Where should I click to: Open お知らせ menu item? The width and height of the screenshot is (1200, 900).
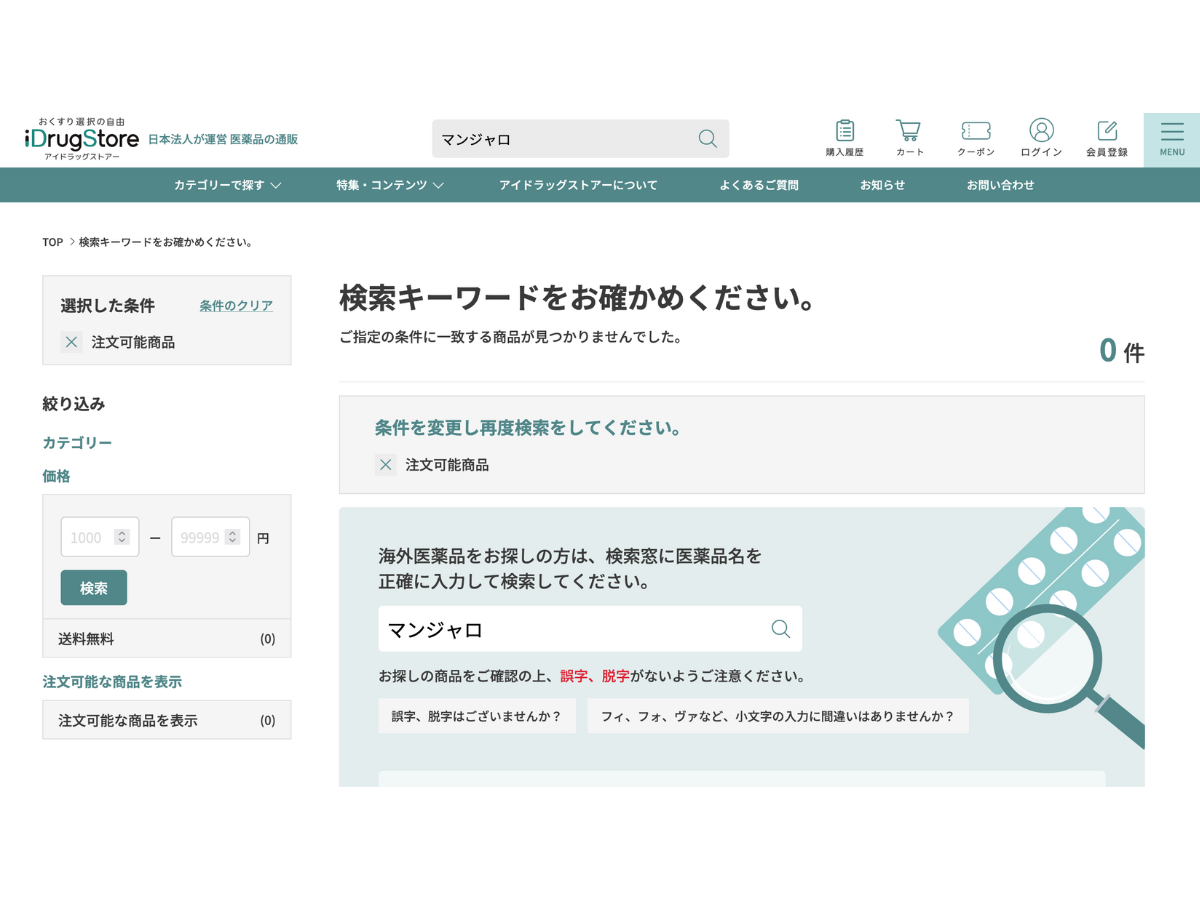(x=882, y=185)
